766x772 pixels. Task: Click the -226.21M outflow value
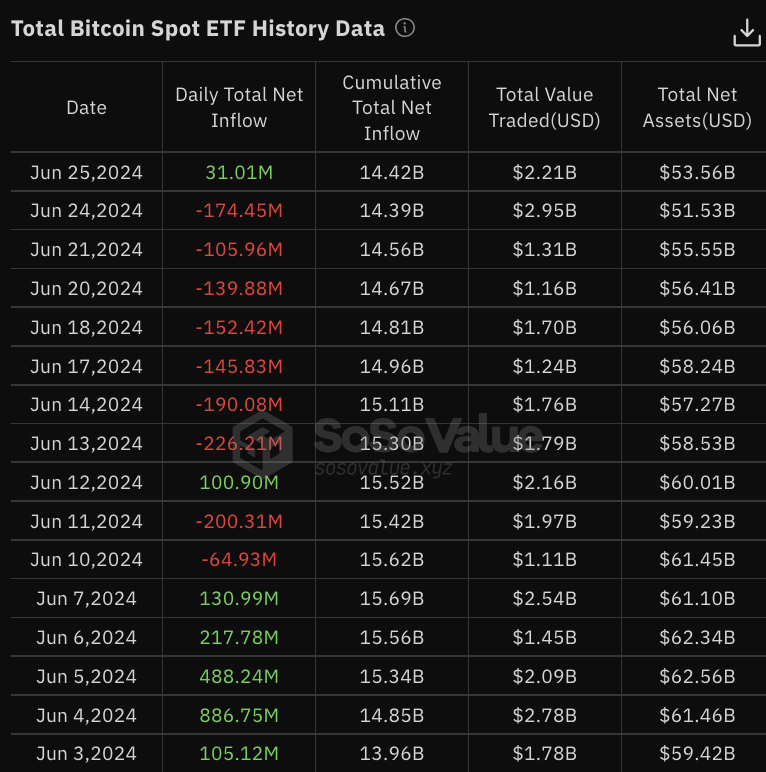tap(239, 443)
